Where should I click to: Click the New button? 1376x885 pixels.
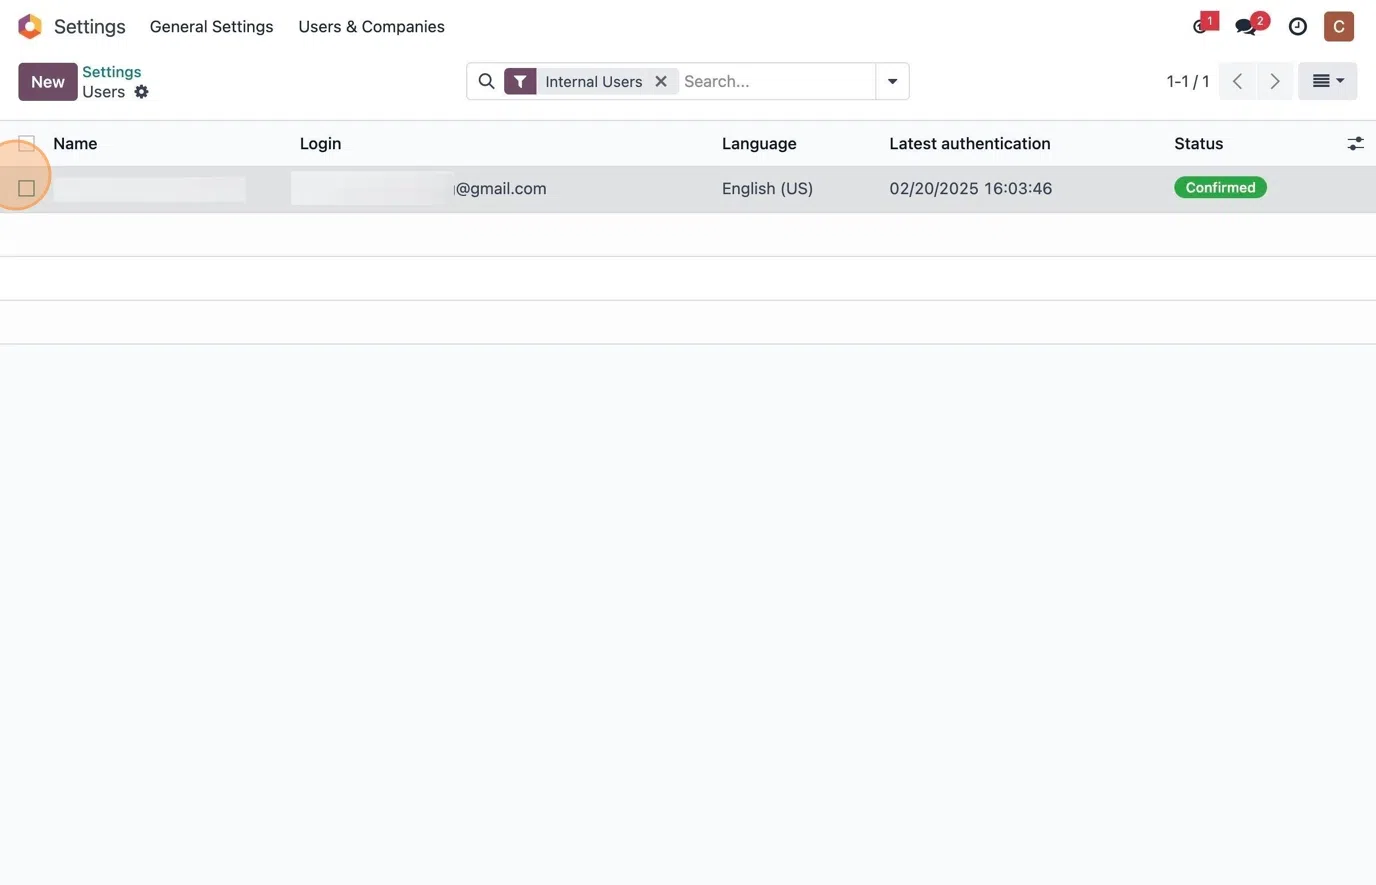click(x=47, y=81)
